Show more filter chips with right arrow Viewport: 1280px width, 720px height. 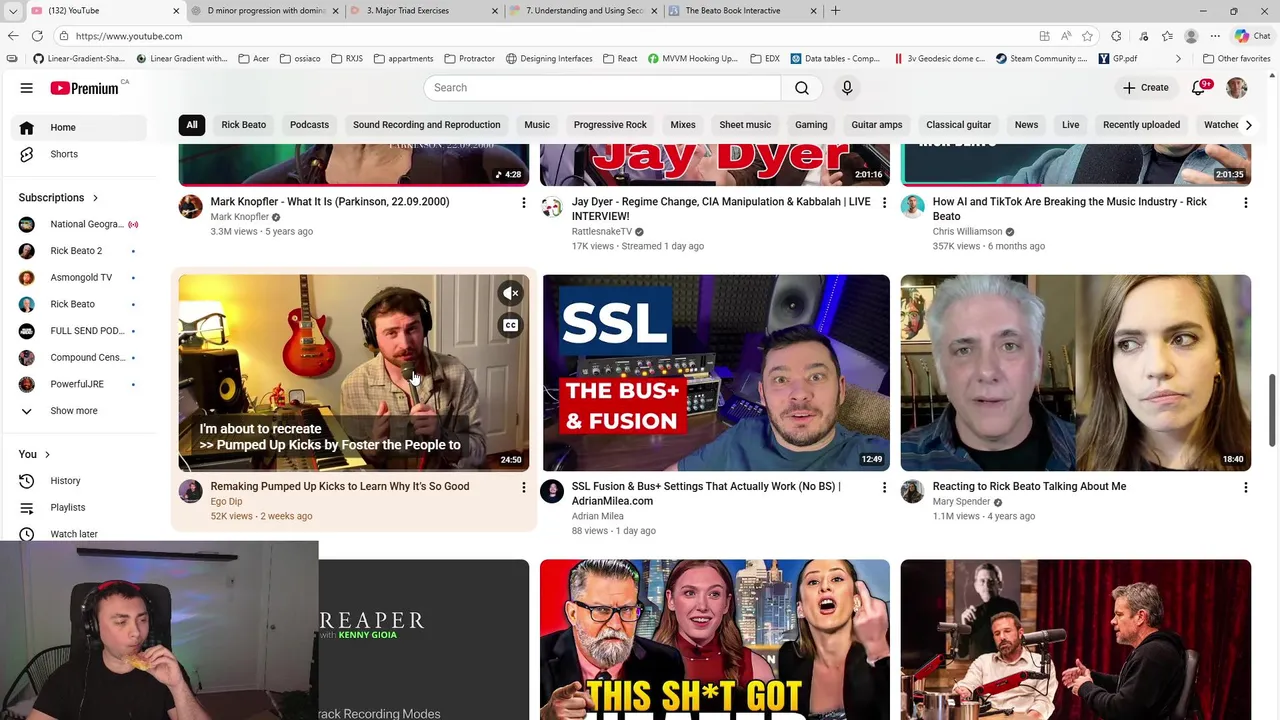1248,125
